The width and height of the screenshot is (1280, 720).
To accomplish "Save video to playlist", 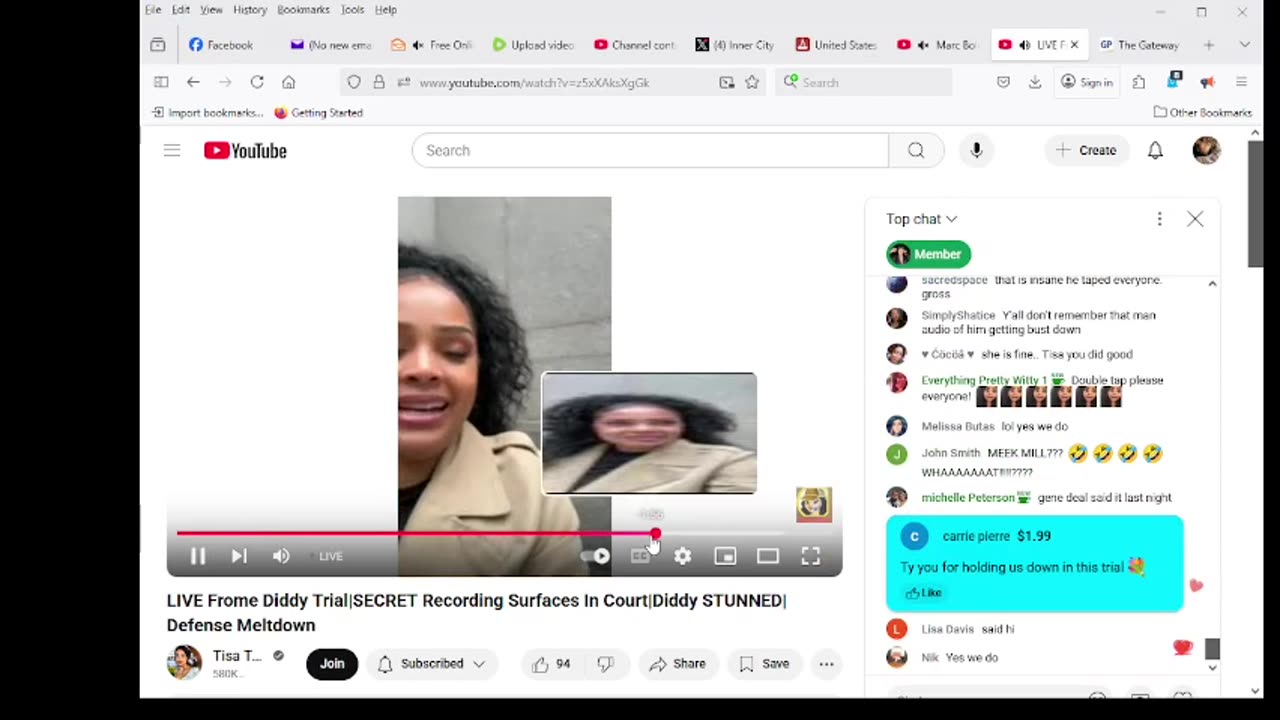I will tap(764, 663).
